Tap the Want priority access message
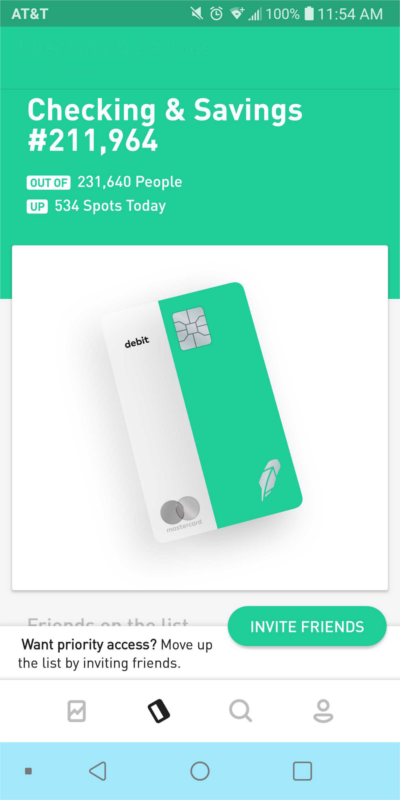The width and height of the screenshot is (400, 800). point(115,654)
